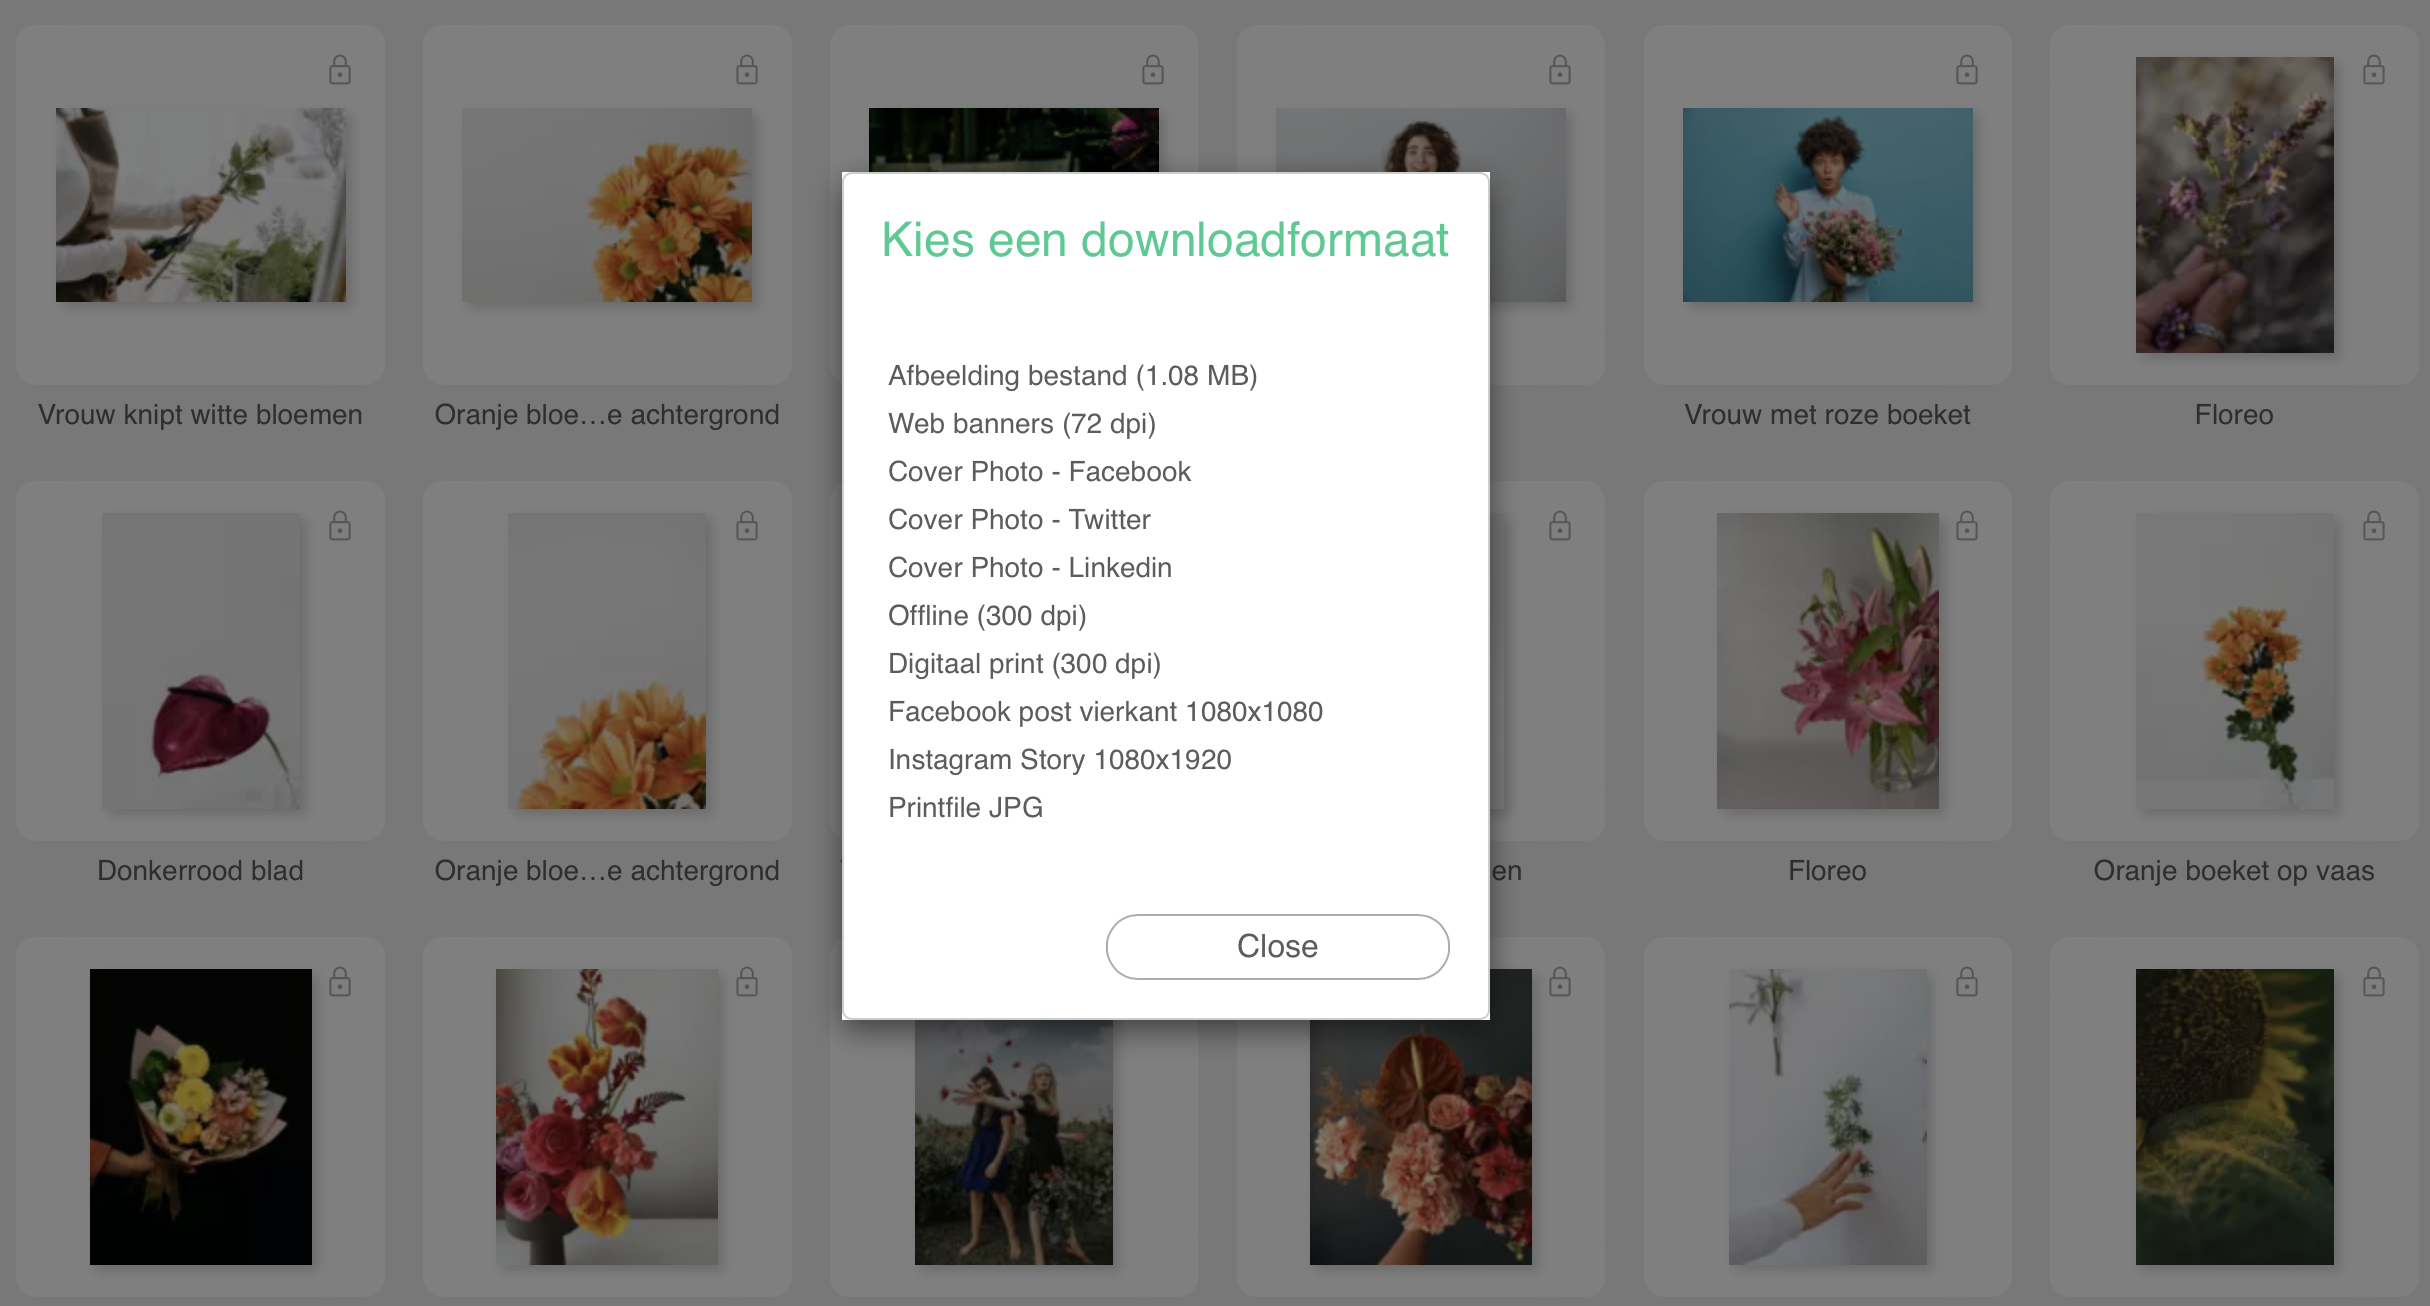Open hand reaching for sprig thumbnail
Screen dimensions: 2430x1306
1828,1117
